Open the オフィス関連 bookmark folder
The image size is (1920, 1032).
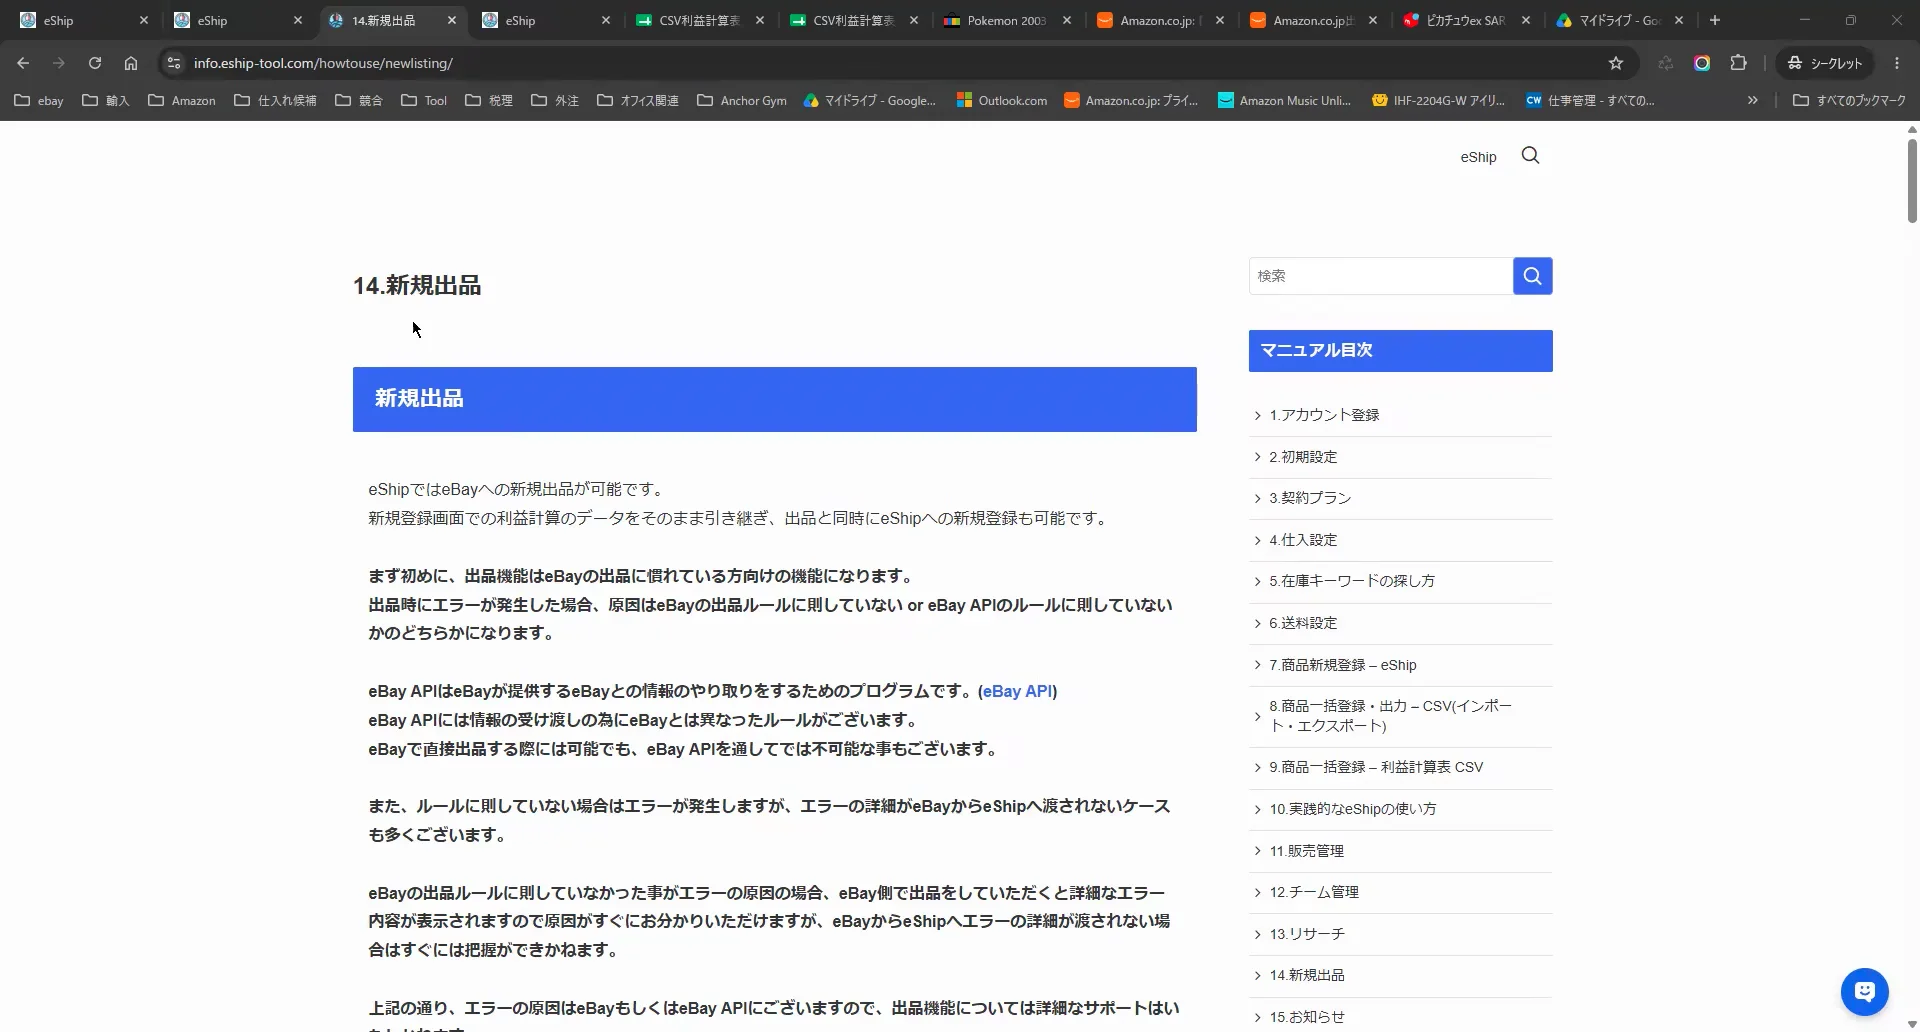638,100
